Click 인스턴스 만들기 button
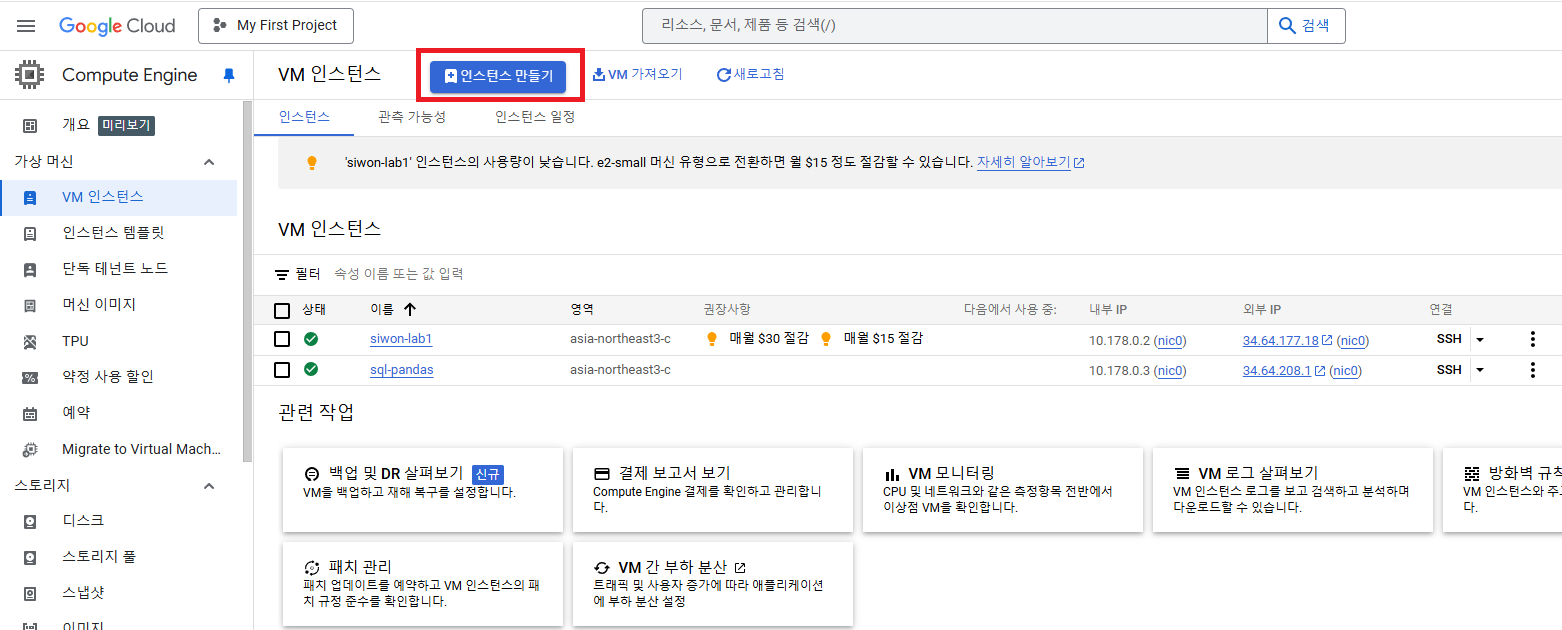Screen dimensions: 1562x630 point(498,75)
